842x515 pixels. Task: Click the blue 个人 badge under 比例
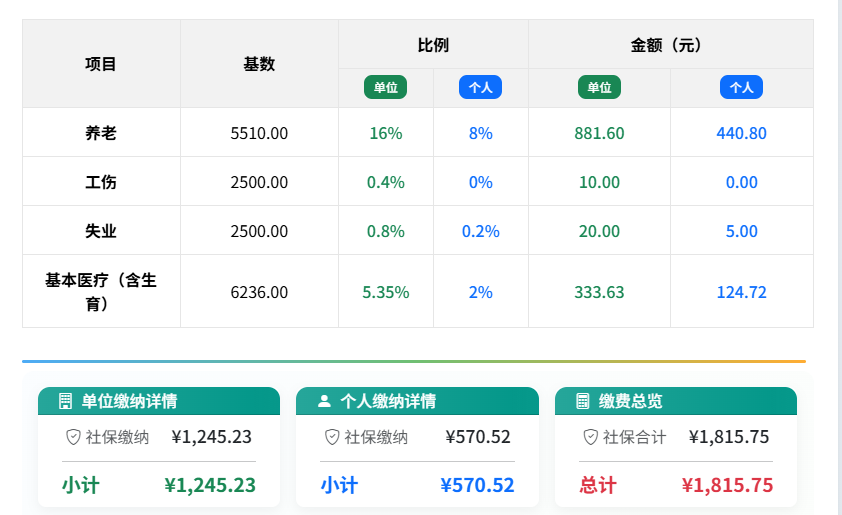[481, 87]
